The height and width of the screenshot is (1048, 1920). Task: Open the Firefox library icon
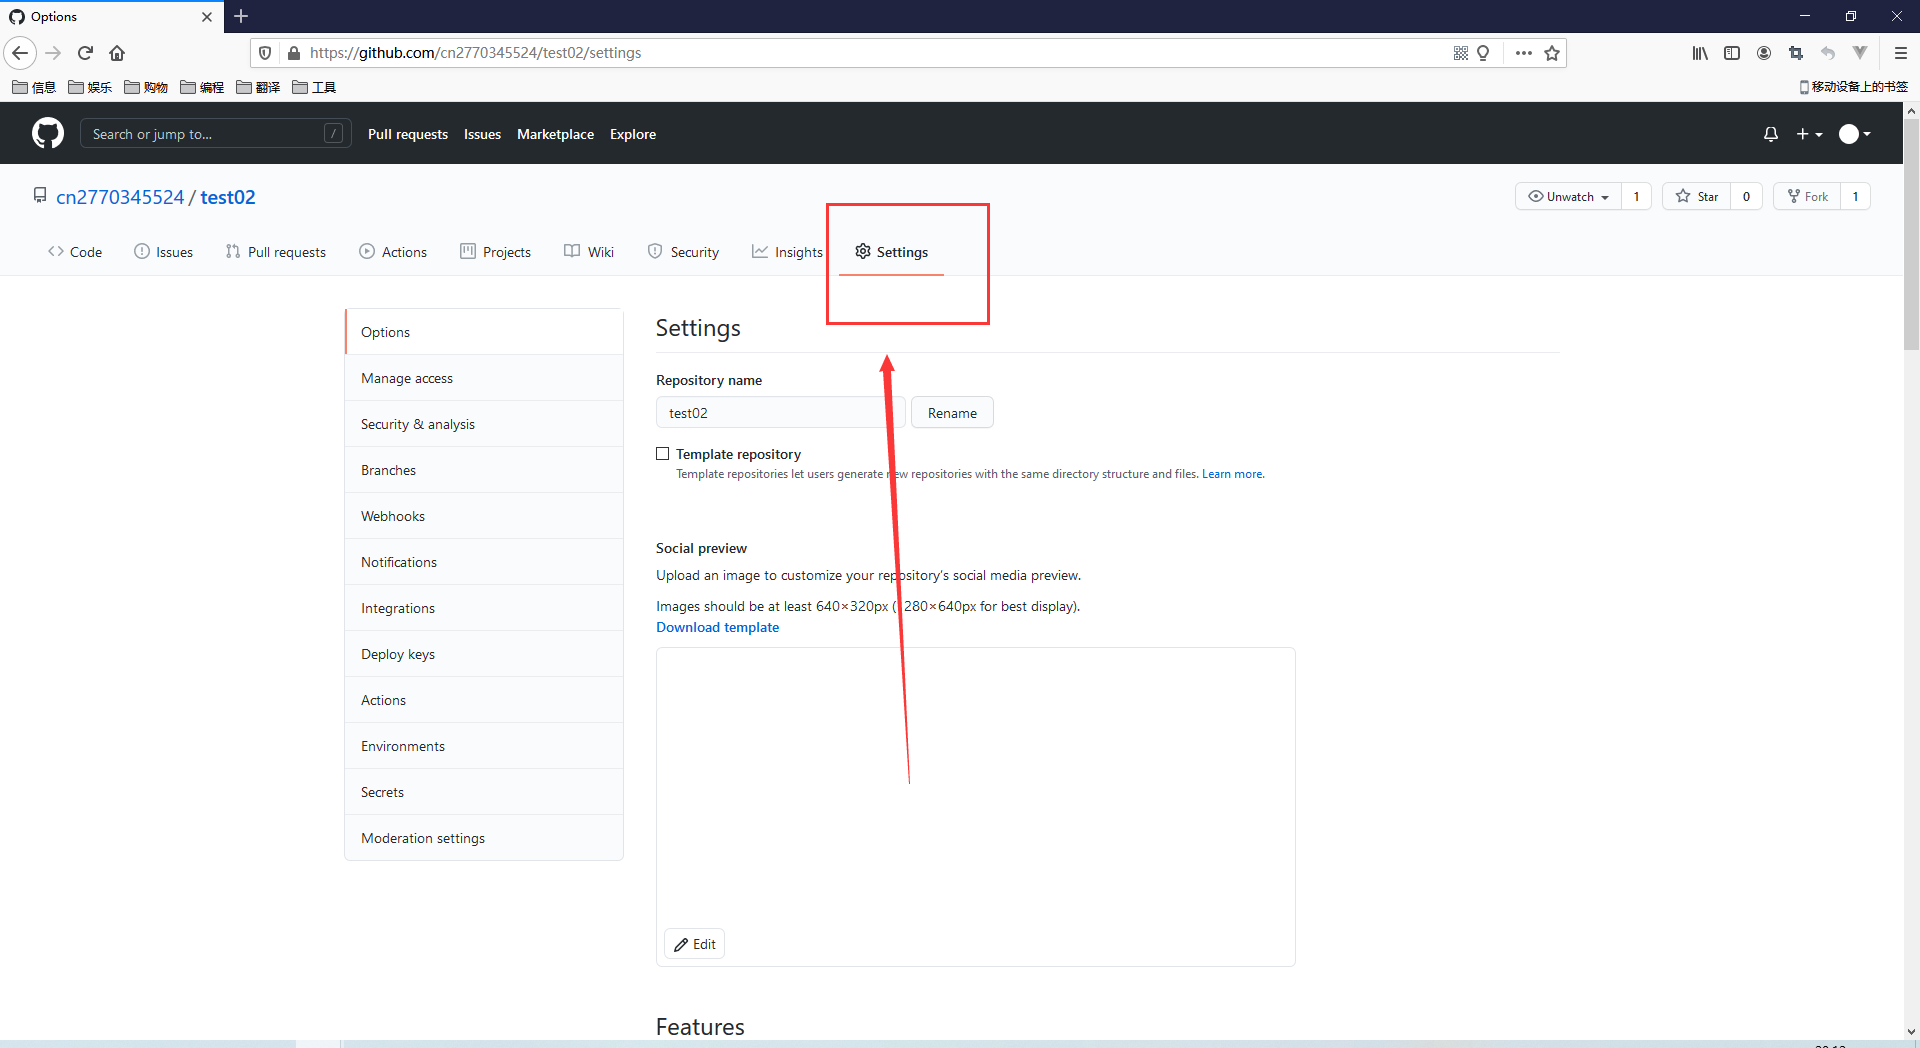(x=1700, y=53)
